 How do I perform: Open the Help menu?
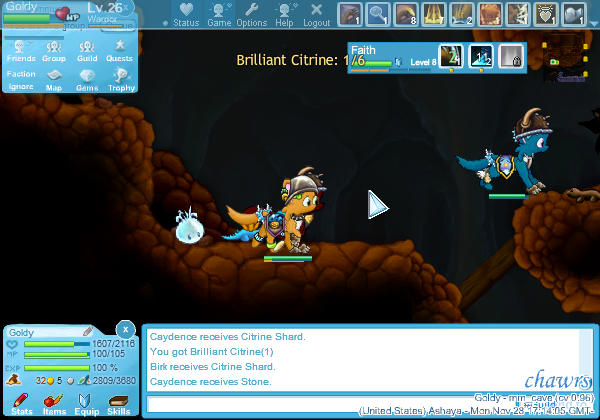285,13
